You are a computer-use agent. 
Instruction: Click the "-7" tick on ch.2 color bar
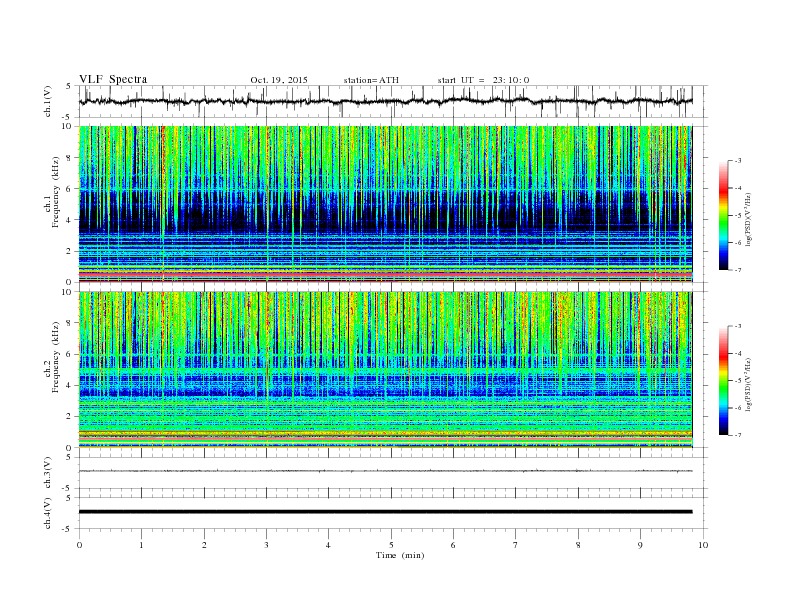[737, 435]
